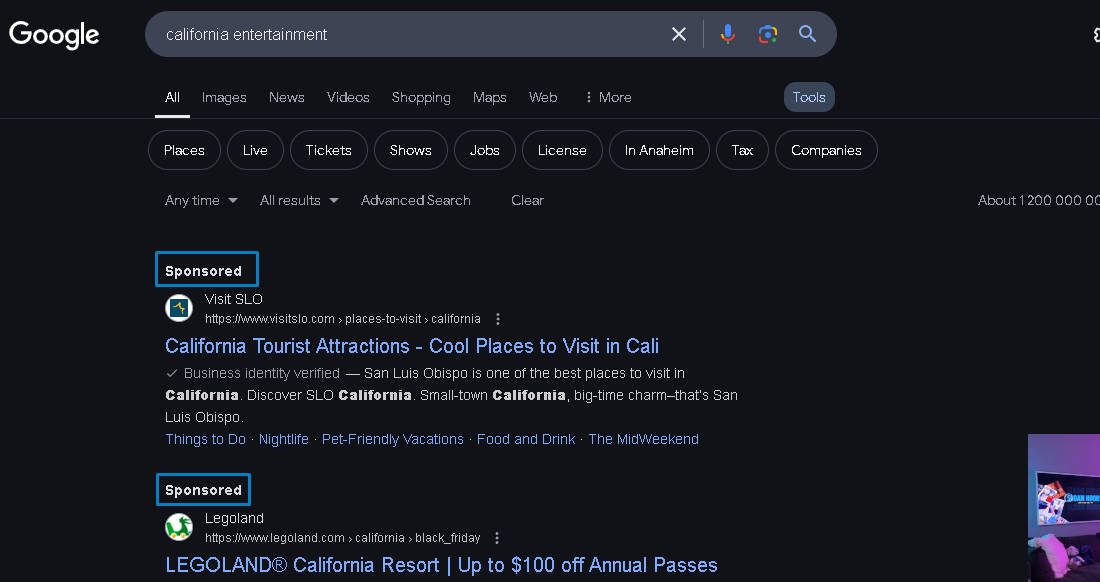Switch to the News tab
The height and width of the screenshot is (582, 1100).
pos(286,97)
